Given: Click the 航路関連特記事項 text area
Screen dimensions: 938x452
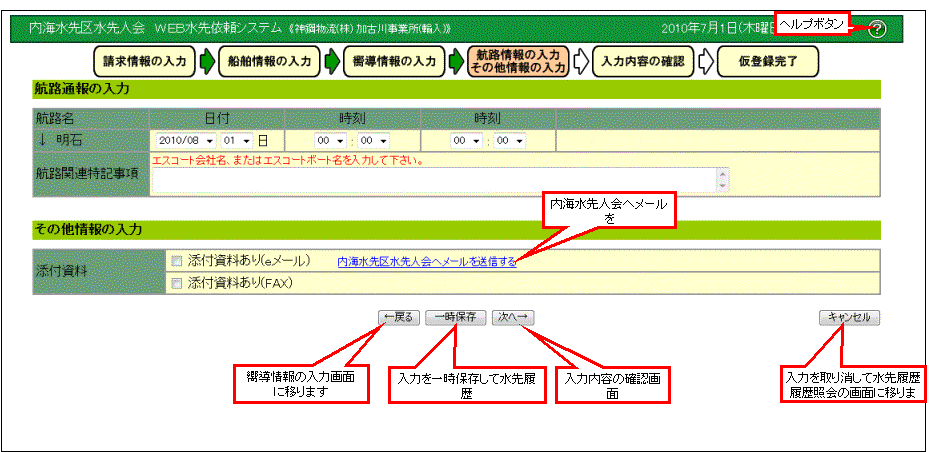Looking at the screenshot, I should click(432, 179).
